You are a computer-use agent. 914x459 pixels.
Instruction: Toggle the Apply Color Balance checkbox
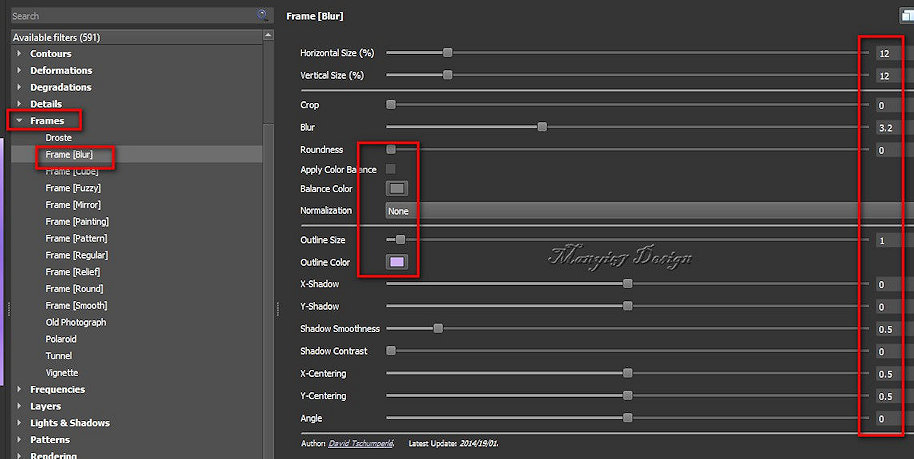coord(391,170)
